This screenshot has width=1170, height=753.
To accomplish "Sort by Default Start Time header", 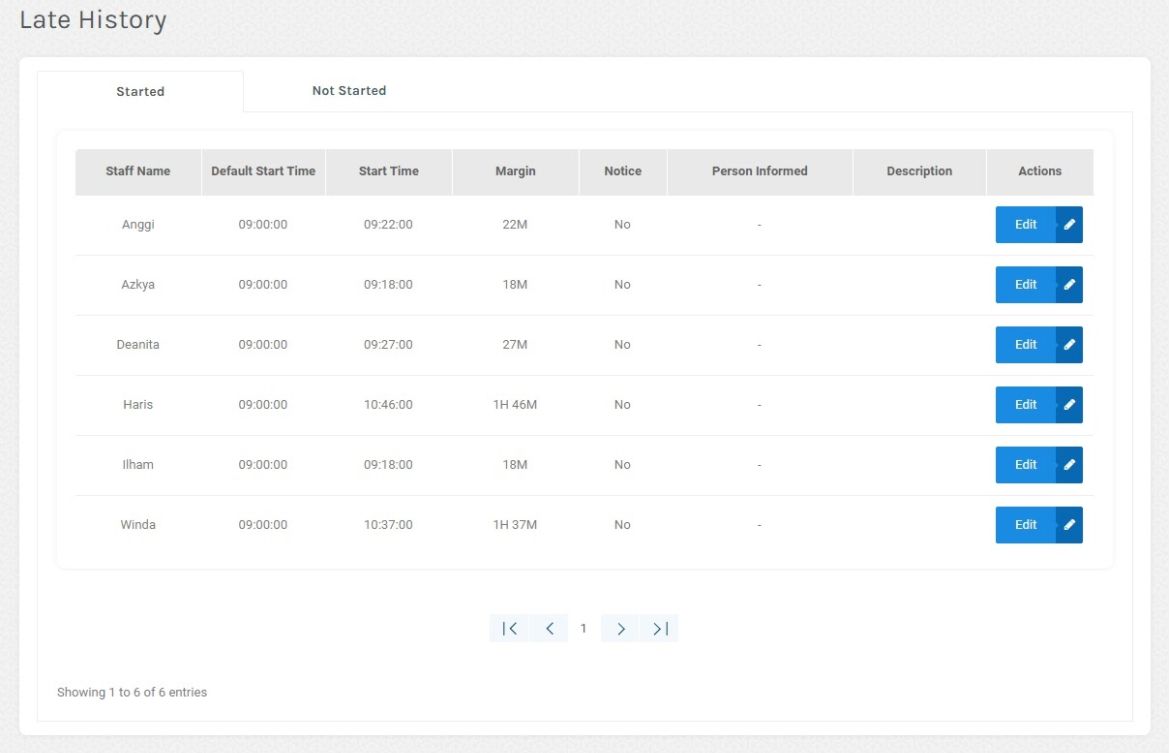I will pos(263,171).
